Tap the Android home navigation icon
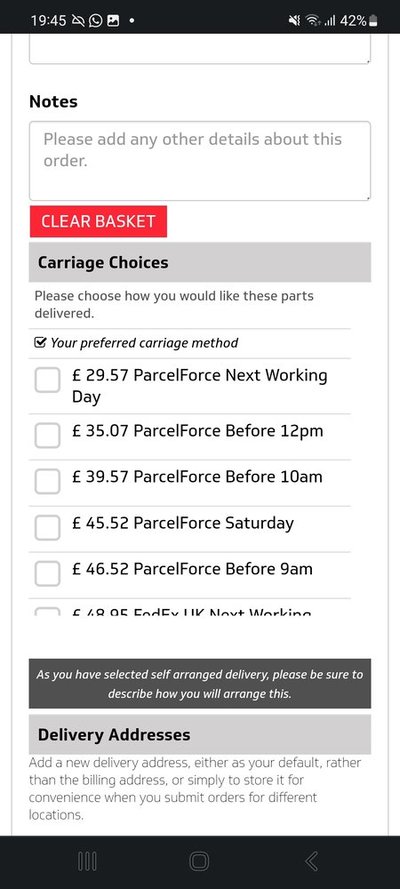 pyautogui.click(x=199, y=861)
